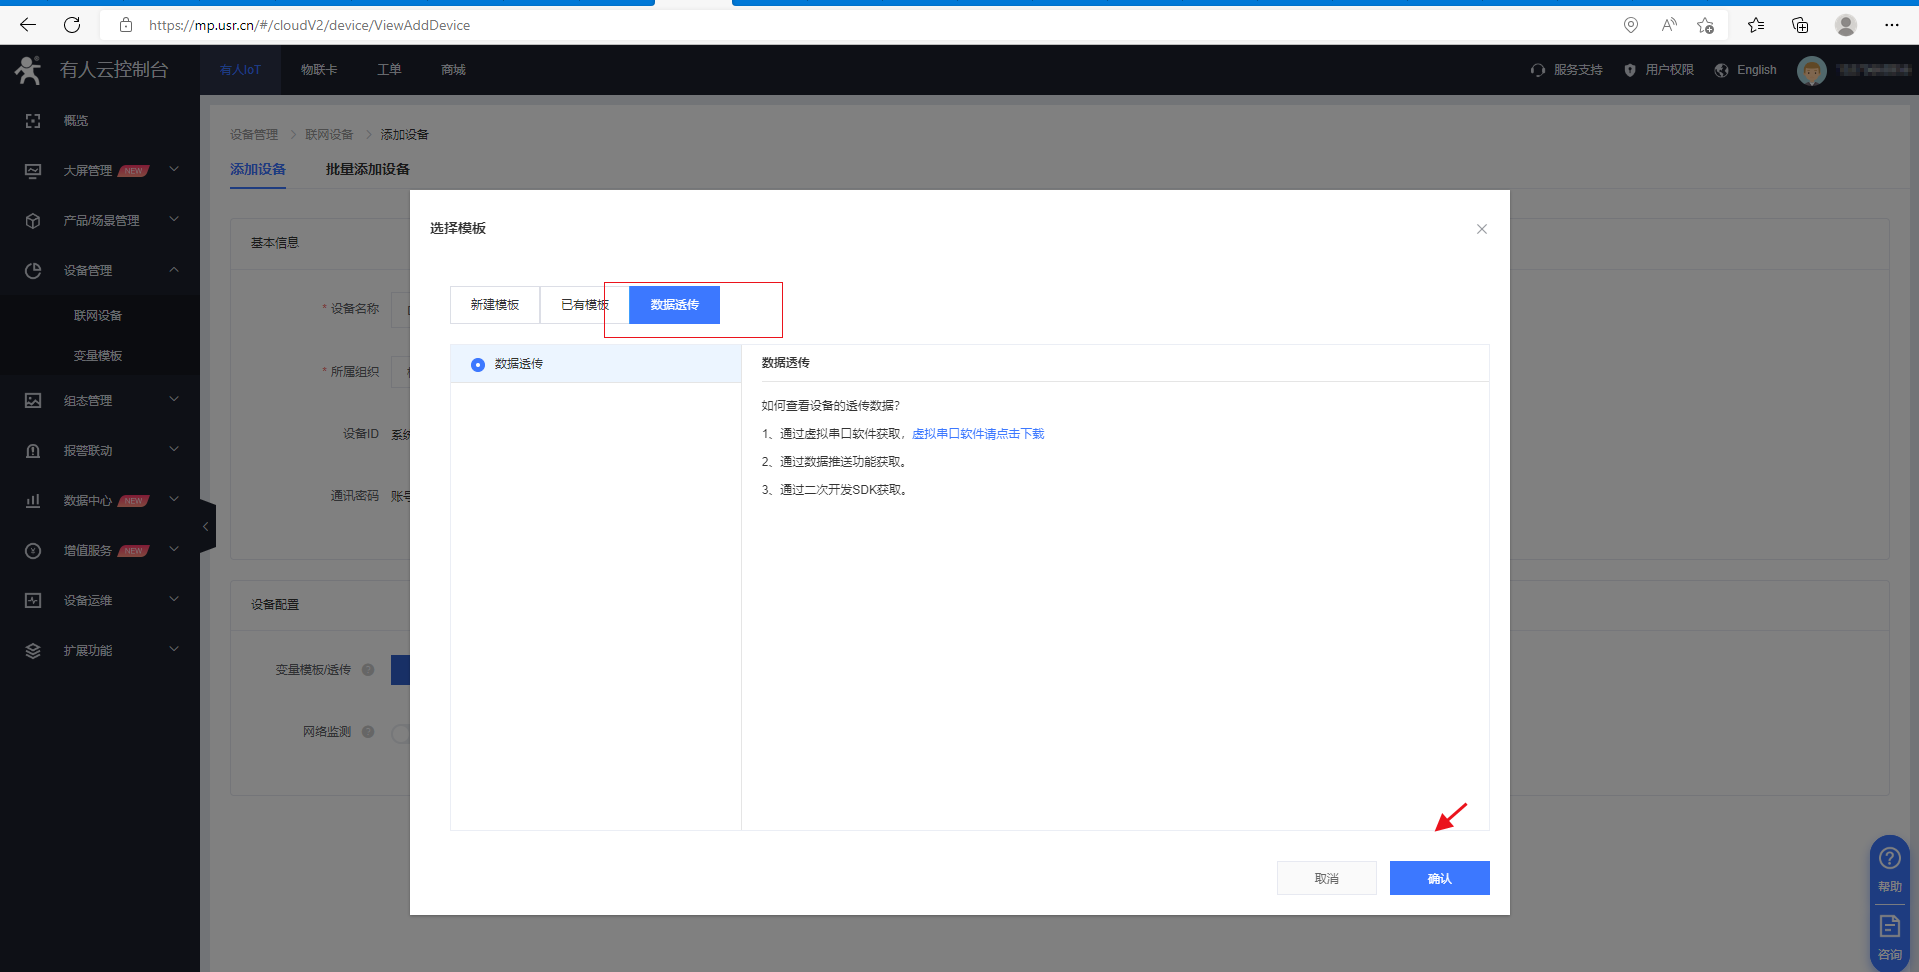Click the 概览 overview sidebar icon
The image size is (1919, 972).
point(33,121)
